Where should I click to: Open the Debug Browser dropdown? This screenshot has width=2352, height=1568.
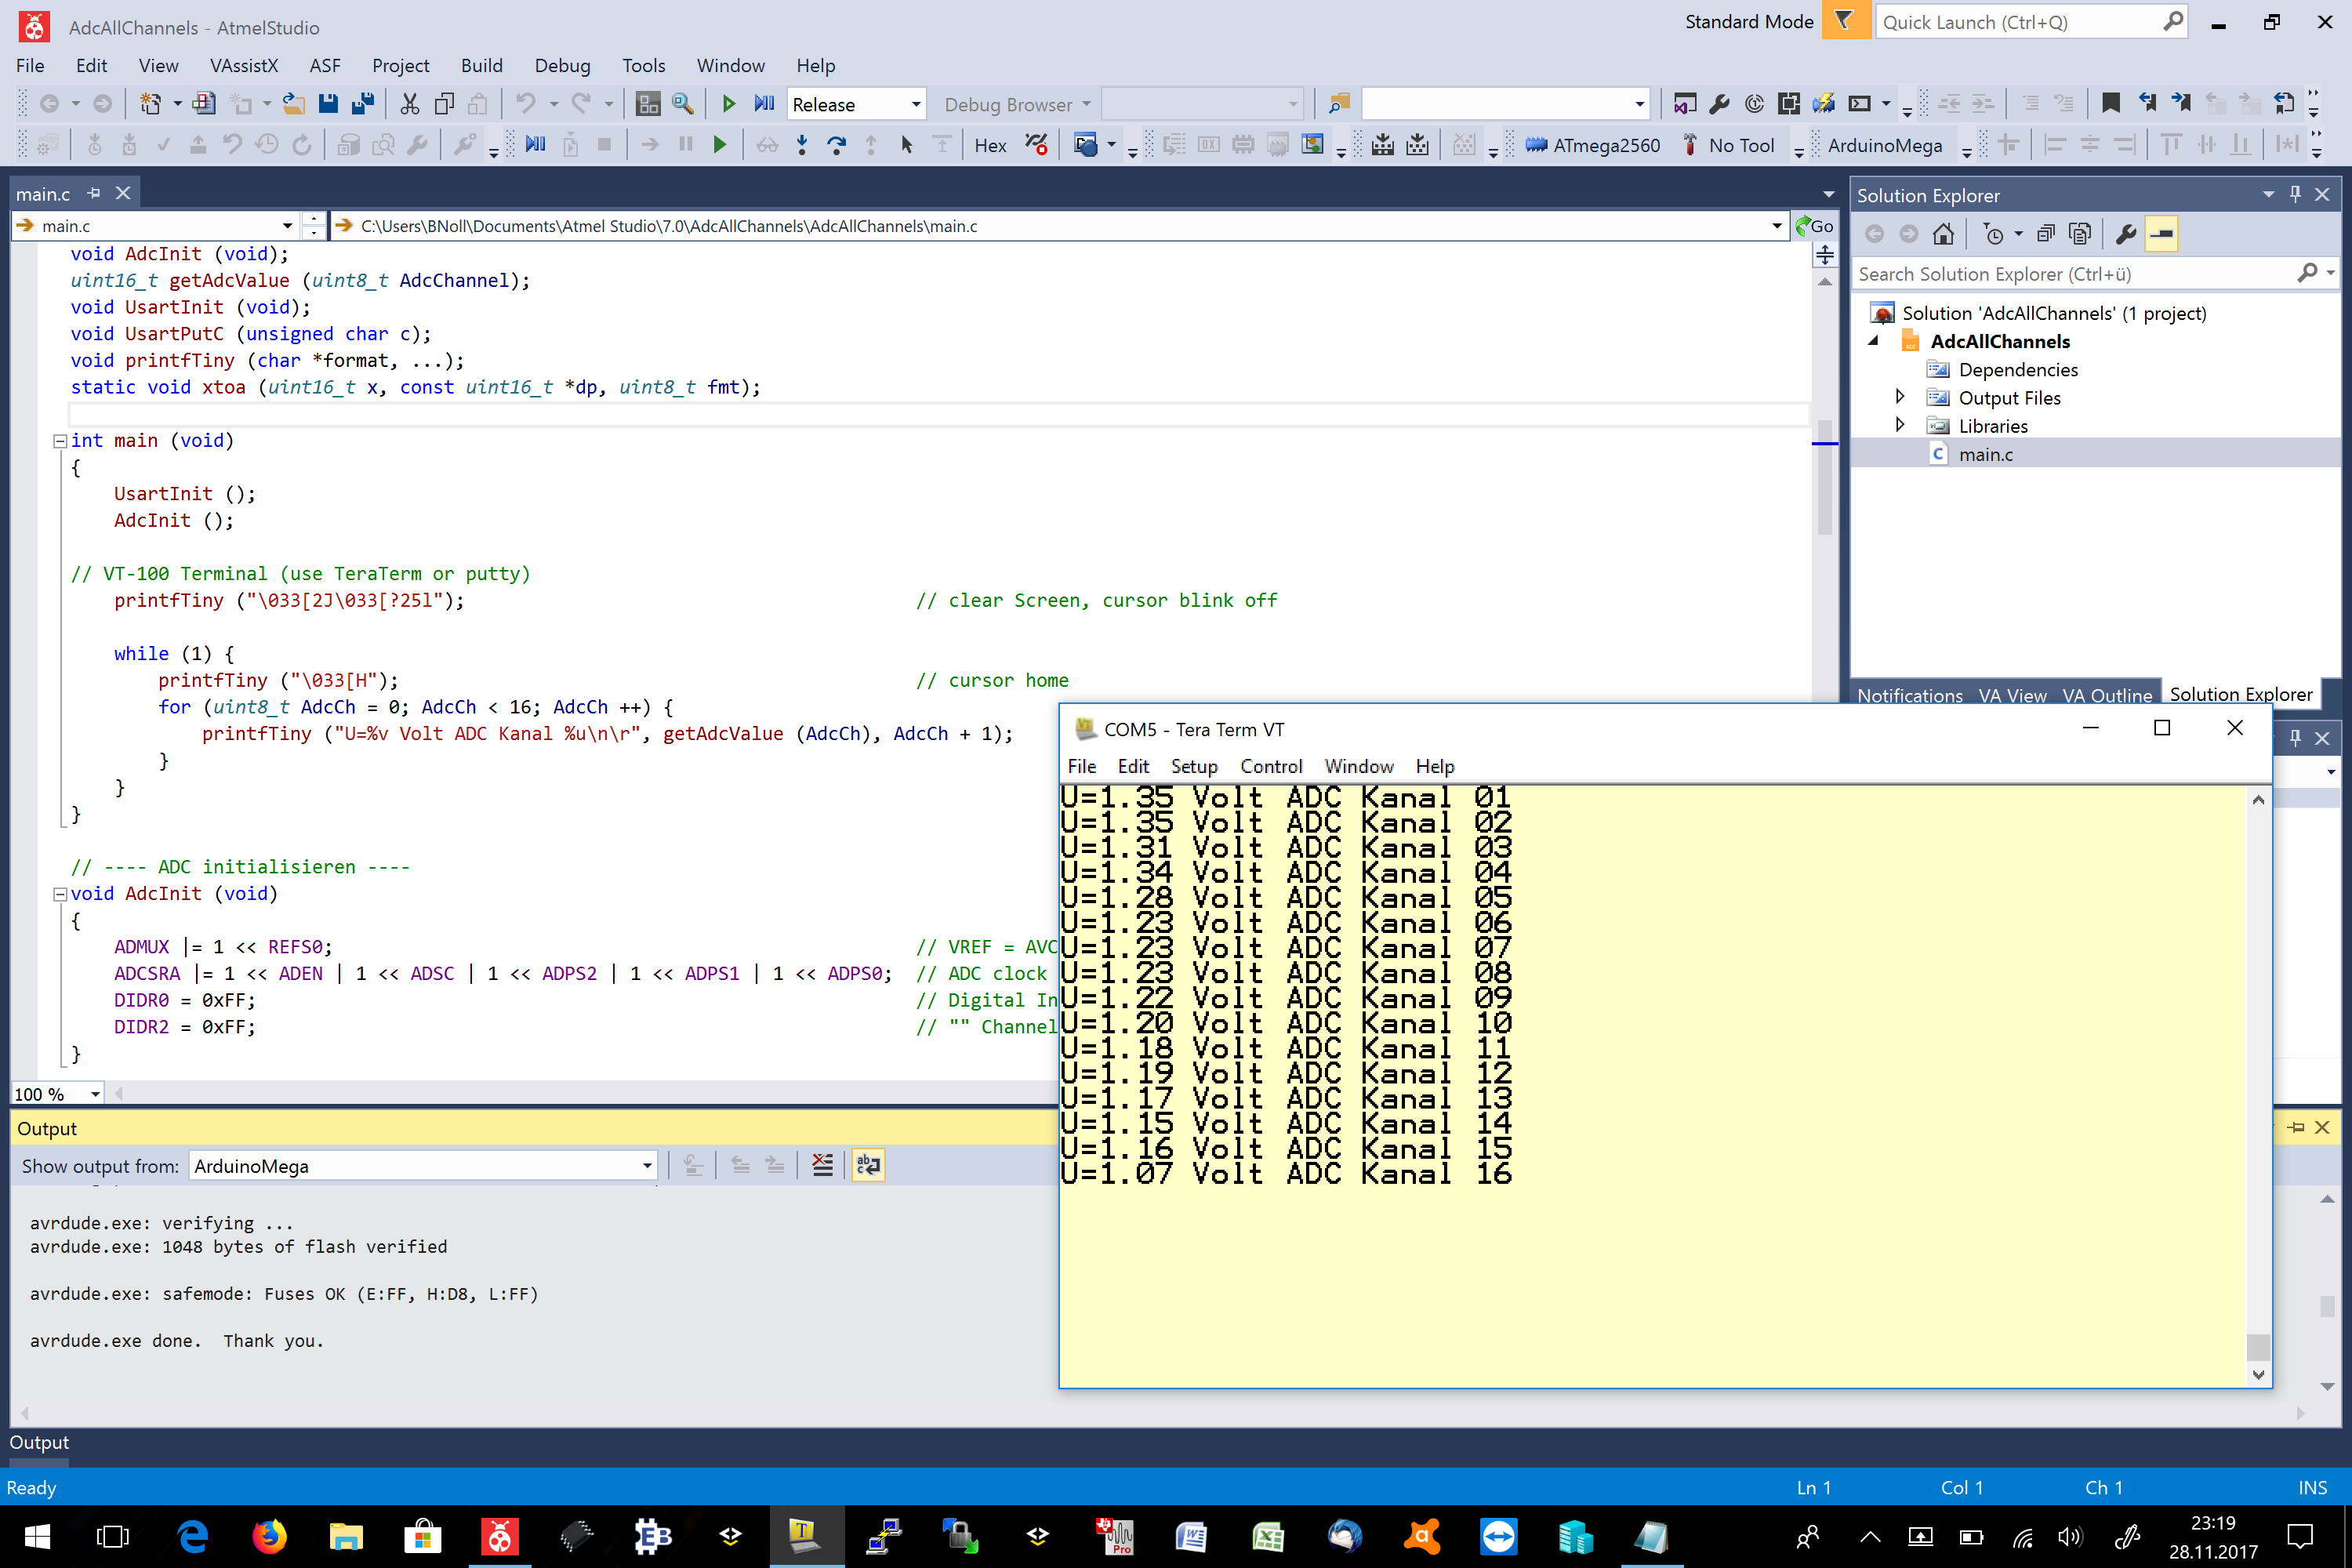1018,104
